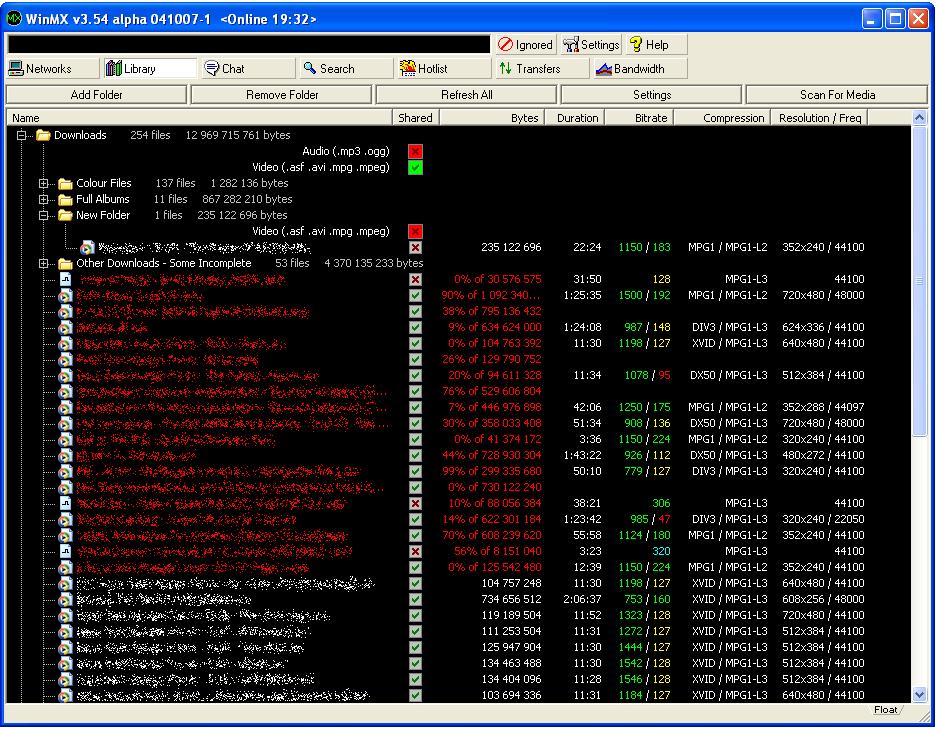Click the Colour Files folder icon

pyautogui.click(x=65, y=183)
